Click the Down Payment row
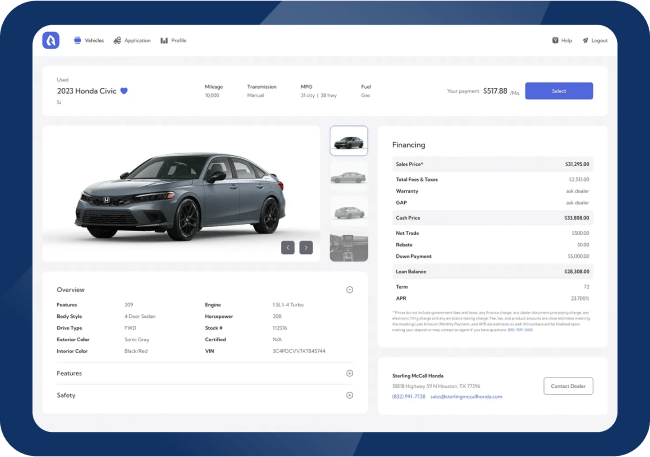 (x=492, y=256)
